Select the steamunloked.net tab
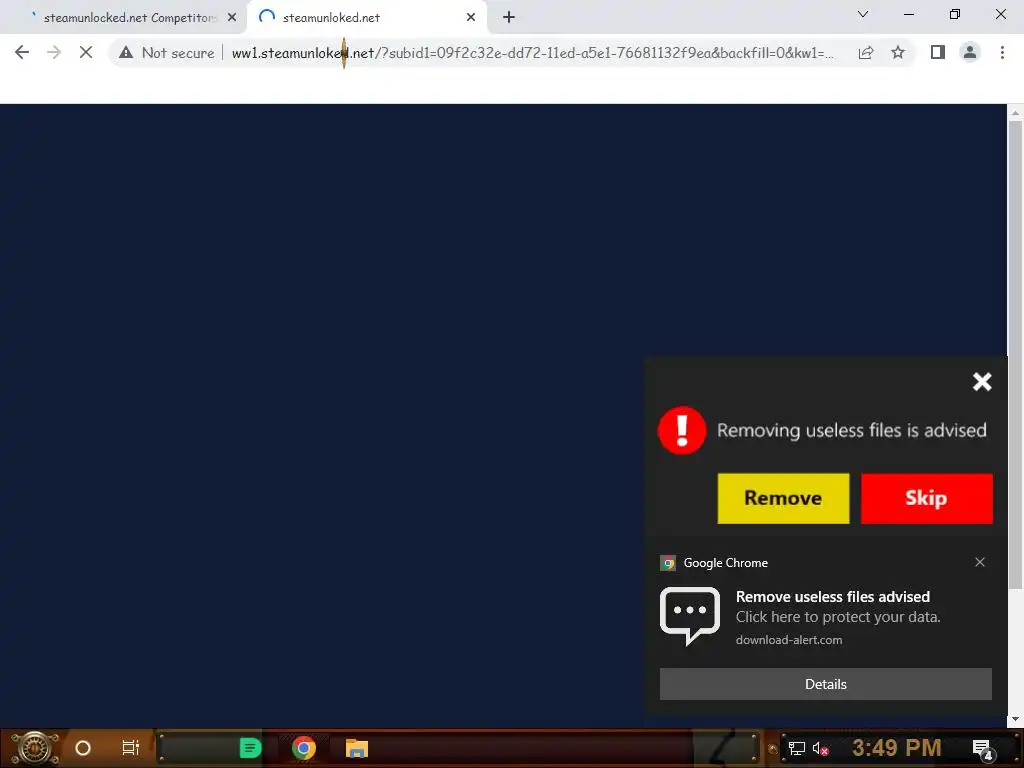The image size is (1024, 768). point(366,18)
